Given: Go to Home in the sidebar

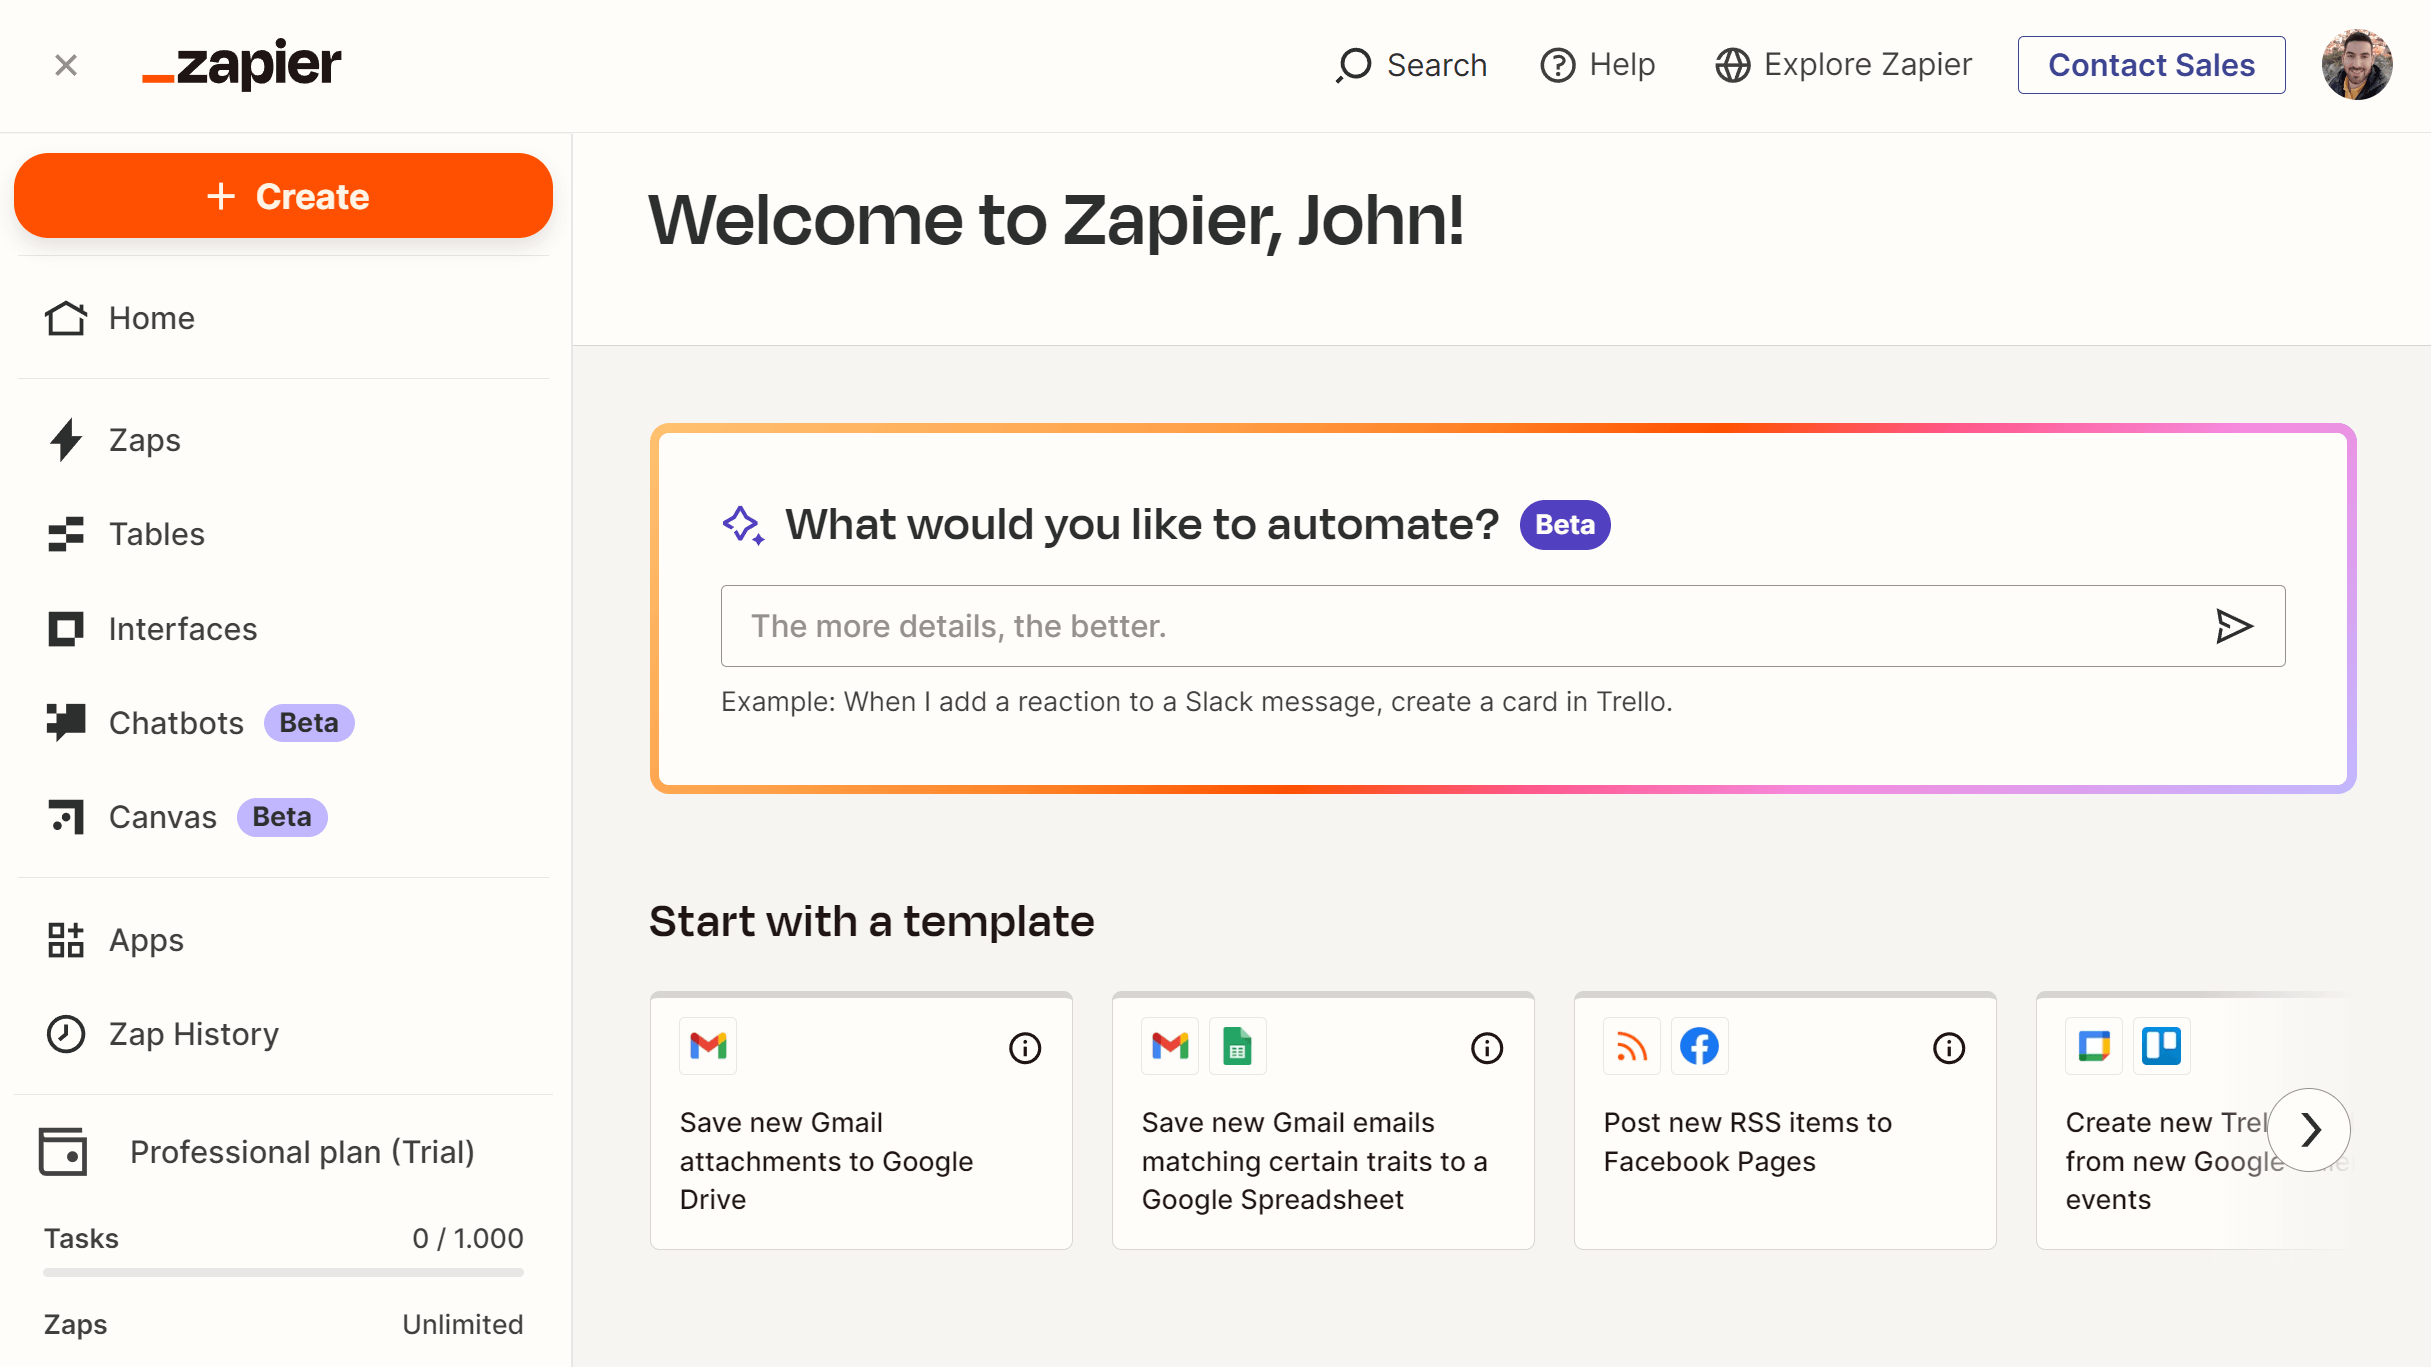Looking at the screenshot, I should point(284,318).
